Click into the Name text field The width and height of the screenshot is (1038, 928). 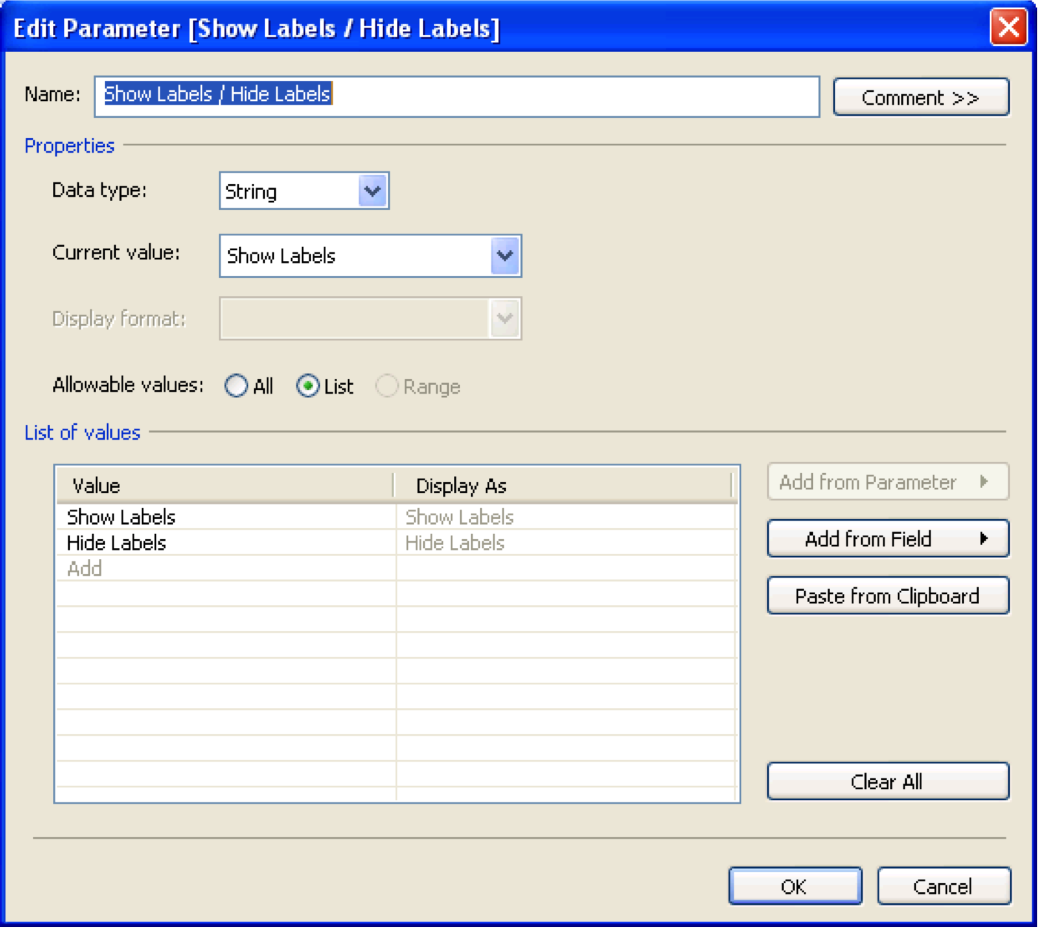pyautogui.click(x=457, y=96)
